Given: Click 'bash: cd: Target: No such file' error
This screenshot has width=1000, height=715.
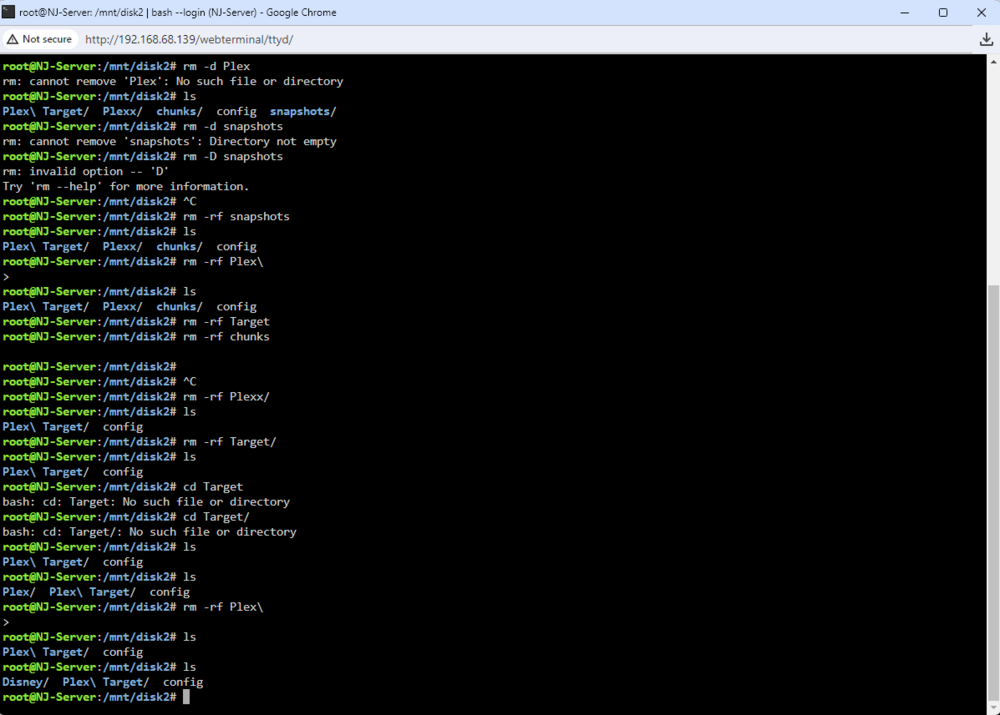Looking at the screenshot, I should point(146,502).
